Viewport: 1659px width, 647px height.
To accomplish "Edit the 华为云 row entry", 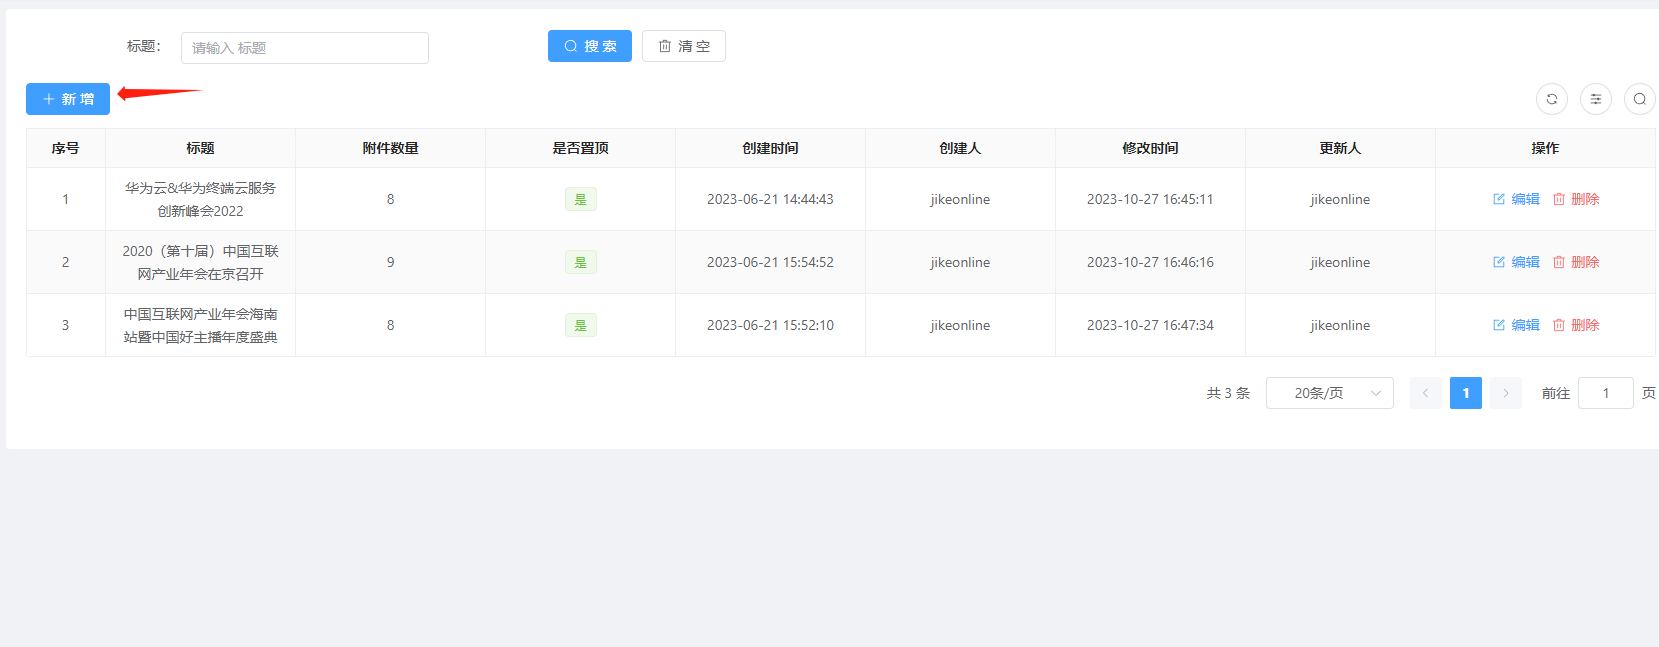I will pos(1516,199).
